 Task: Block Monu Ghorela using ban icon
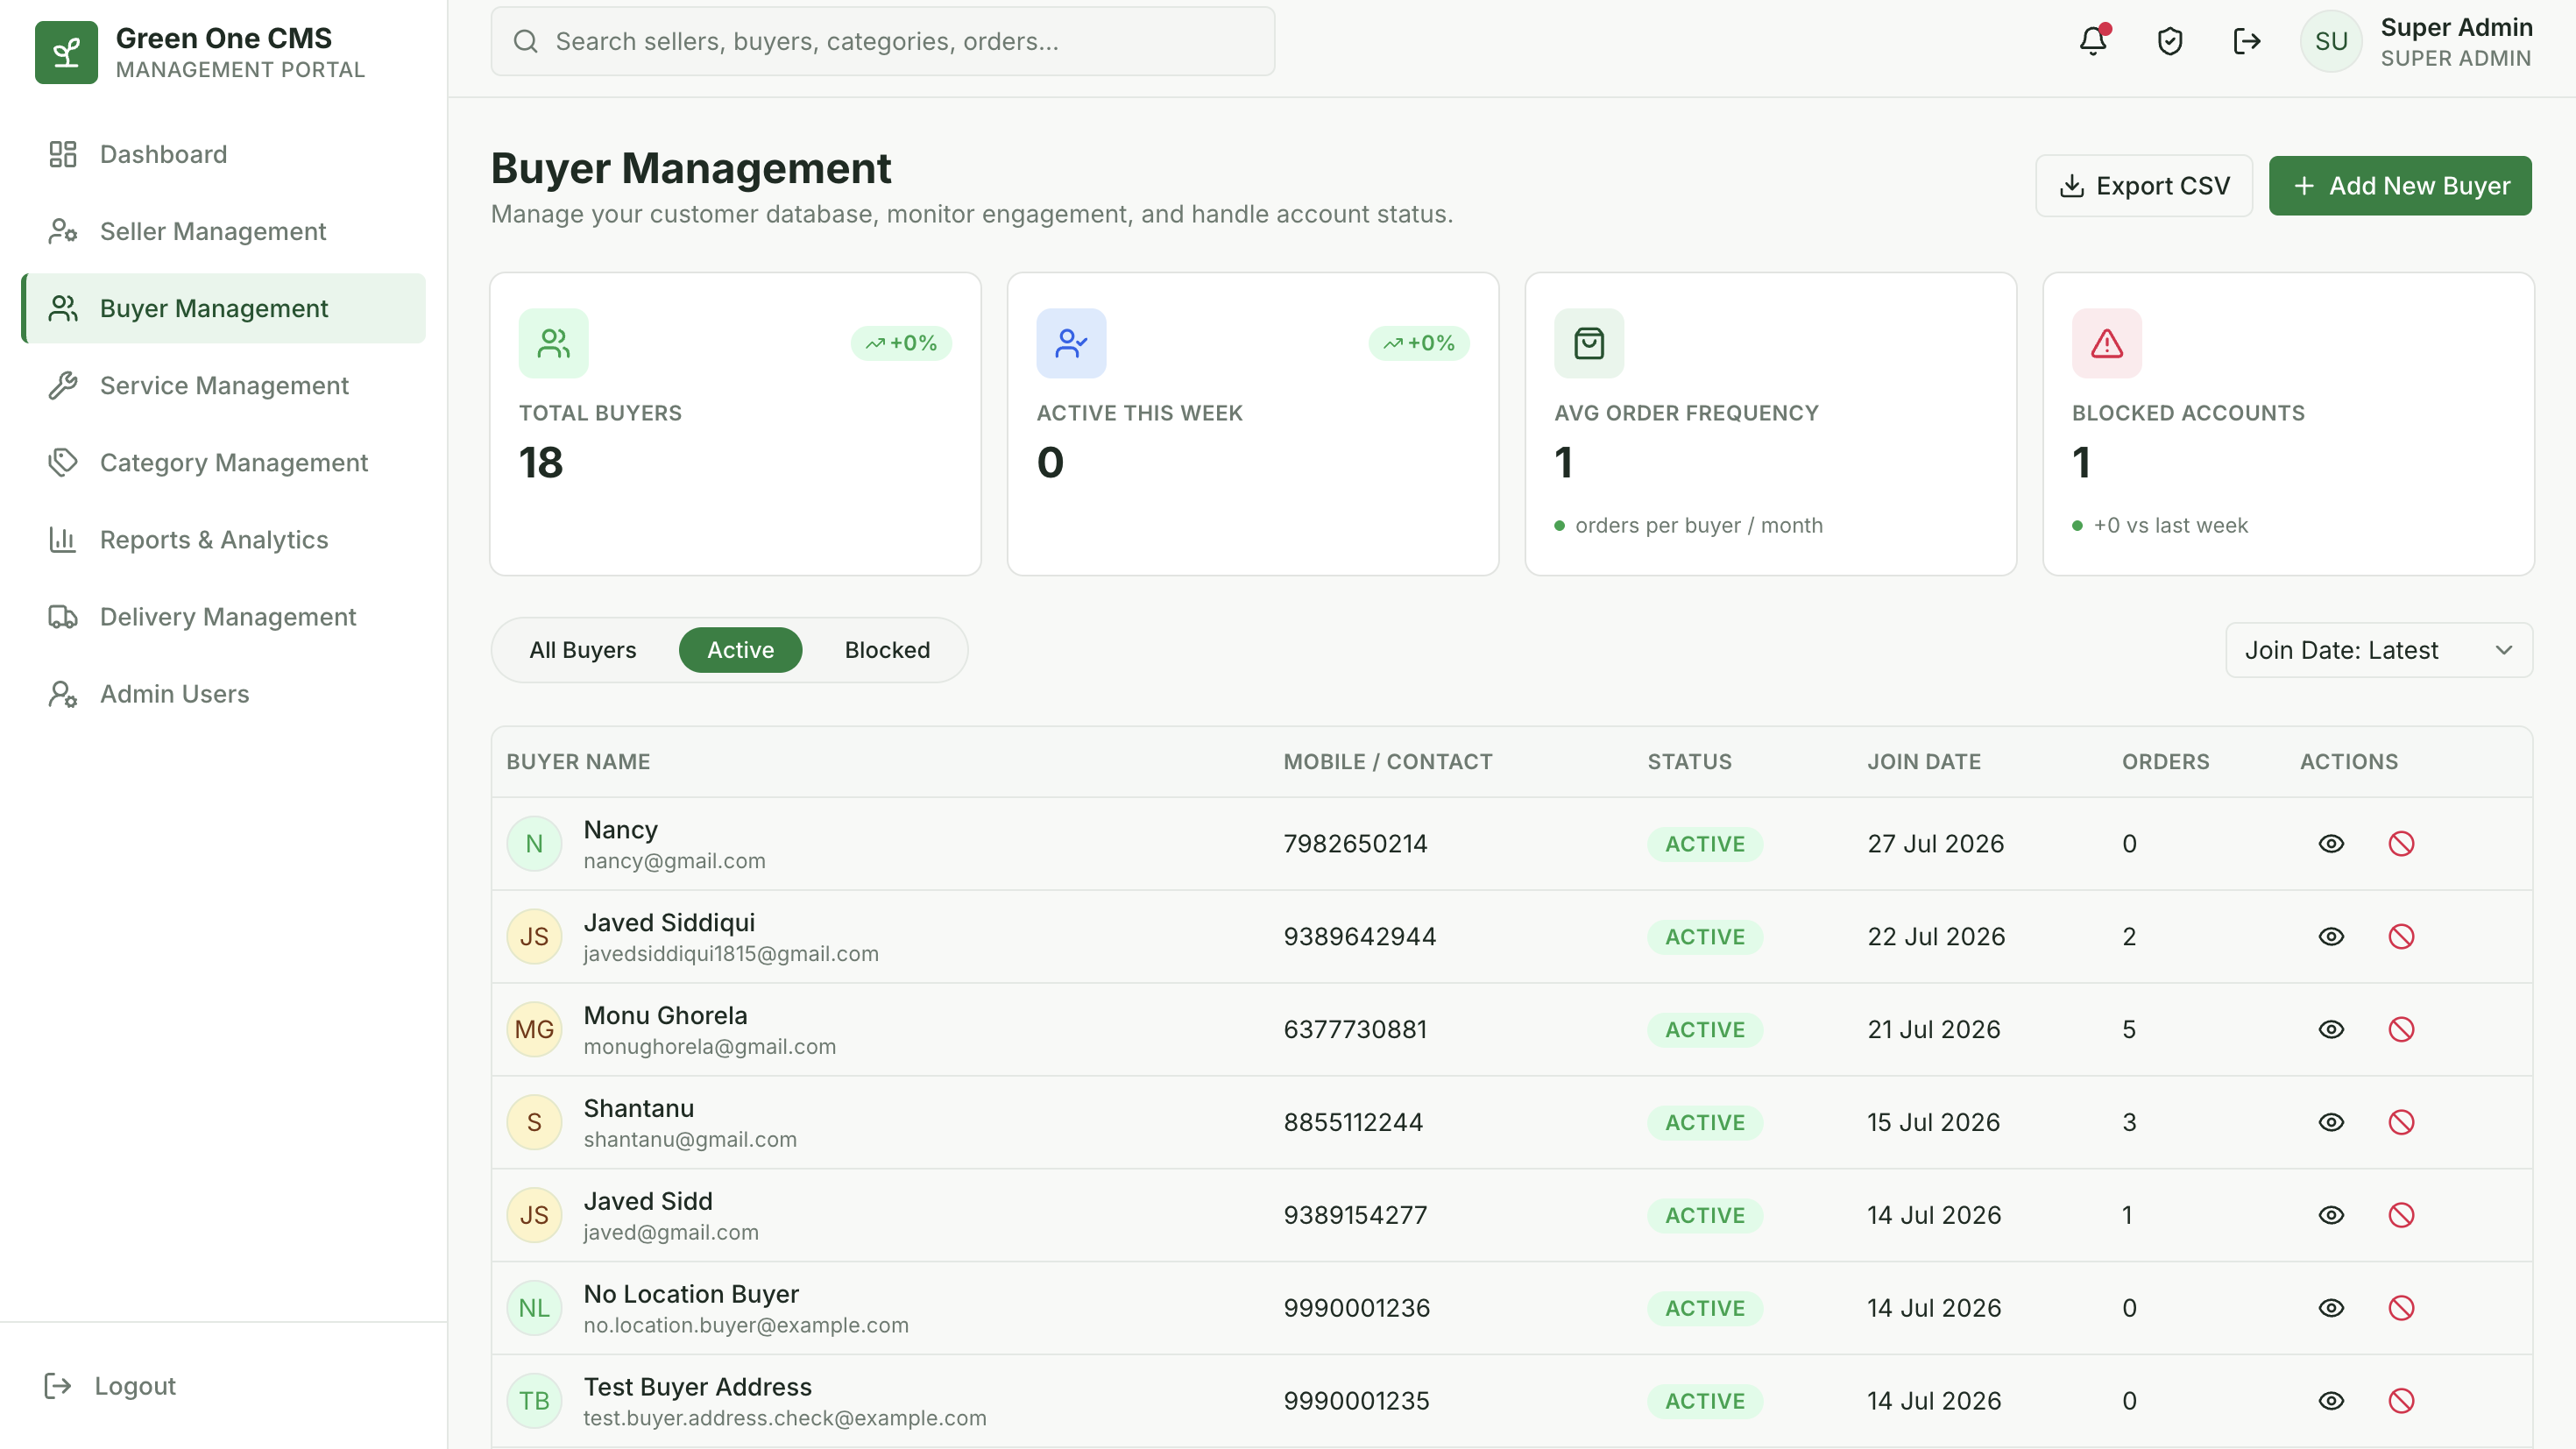click(2401, 1030)
